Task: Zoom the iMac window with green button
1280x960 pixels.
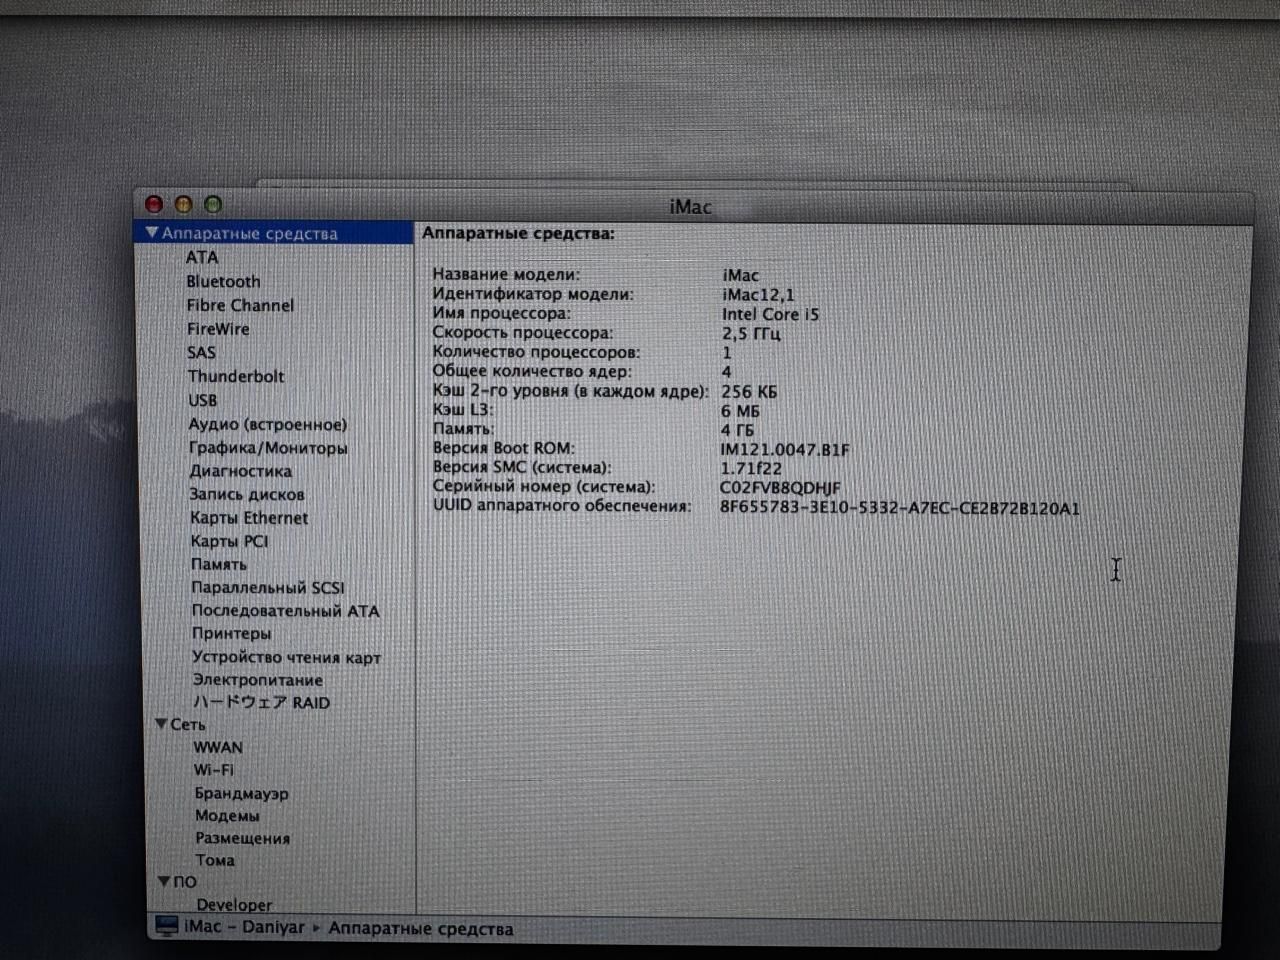Action: tap(213, 204)
